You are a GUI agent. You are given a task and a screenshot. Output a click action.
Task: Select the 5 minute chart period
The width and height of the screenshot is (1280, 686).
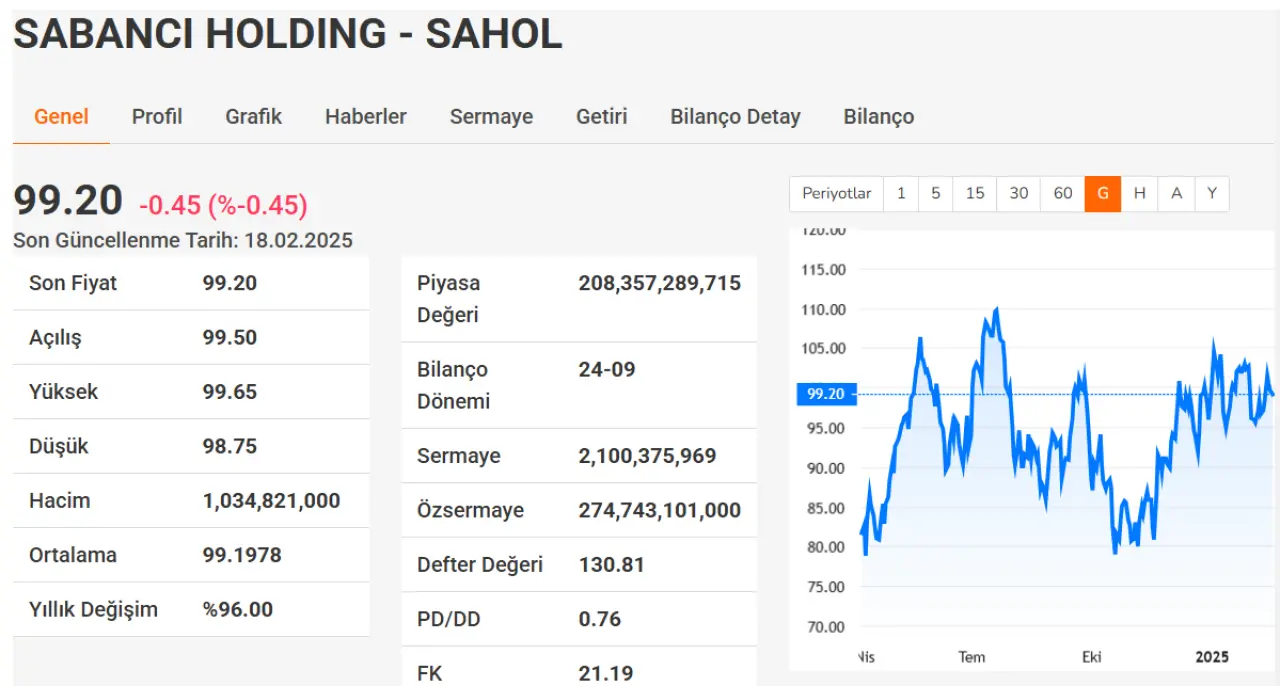[x=935, y=194]
